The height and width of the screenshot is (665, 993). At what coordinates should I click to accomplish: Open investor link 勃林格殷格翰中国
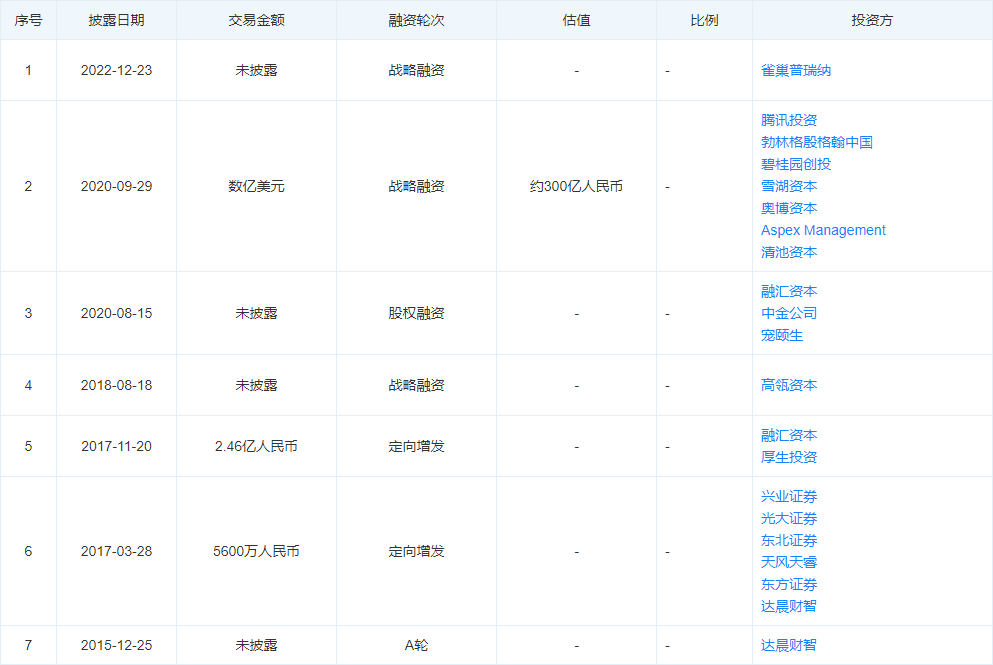click(816, 142)
